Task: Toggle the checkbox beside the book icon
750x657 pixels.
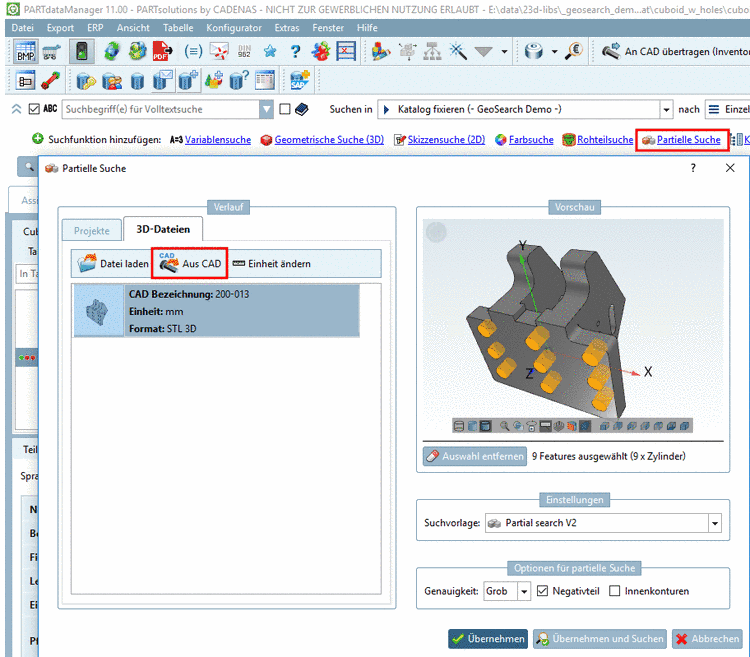Action: (x=285, y=109)
